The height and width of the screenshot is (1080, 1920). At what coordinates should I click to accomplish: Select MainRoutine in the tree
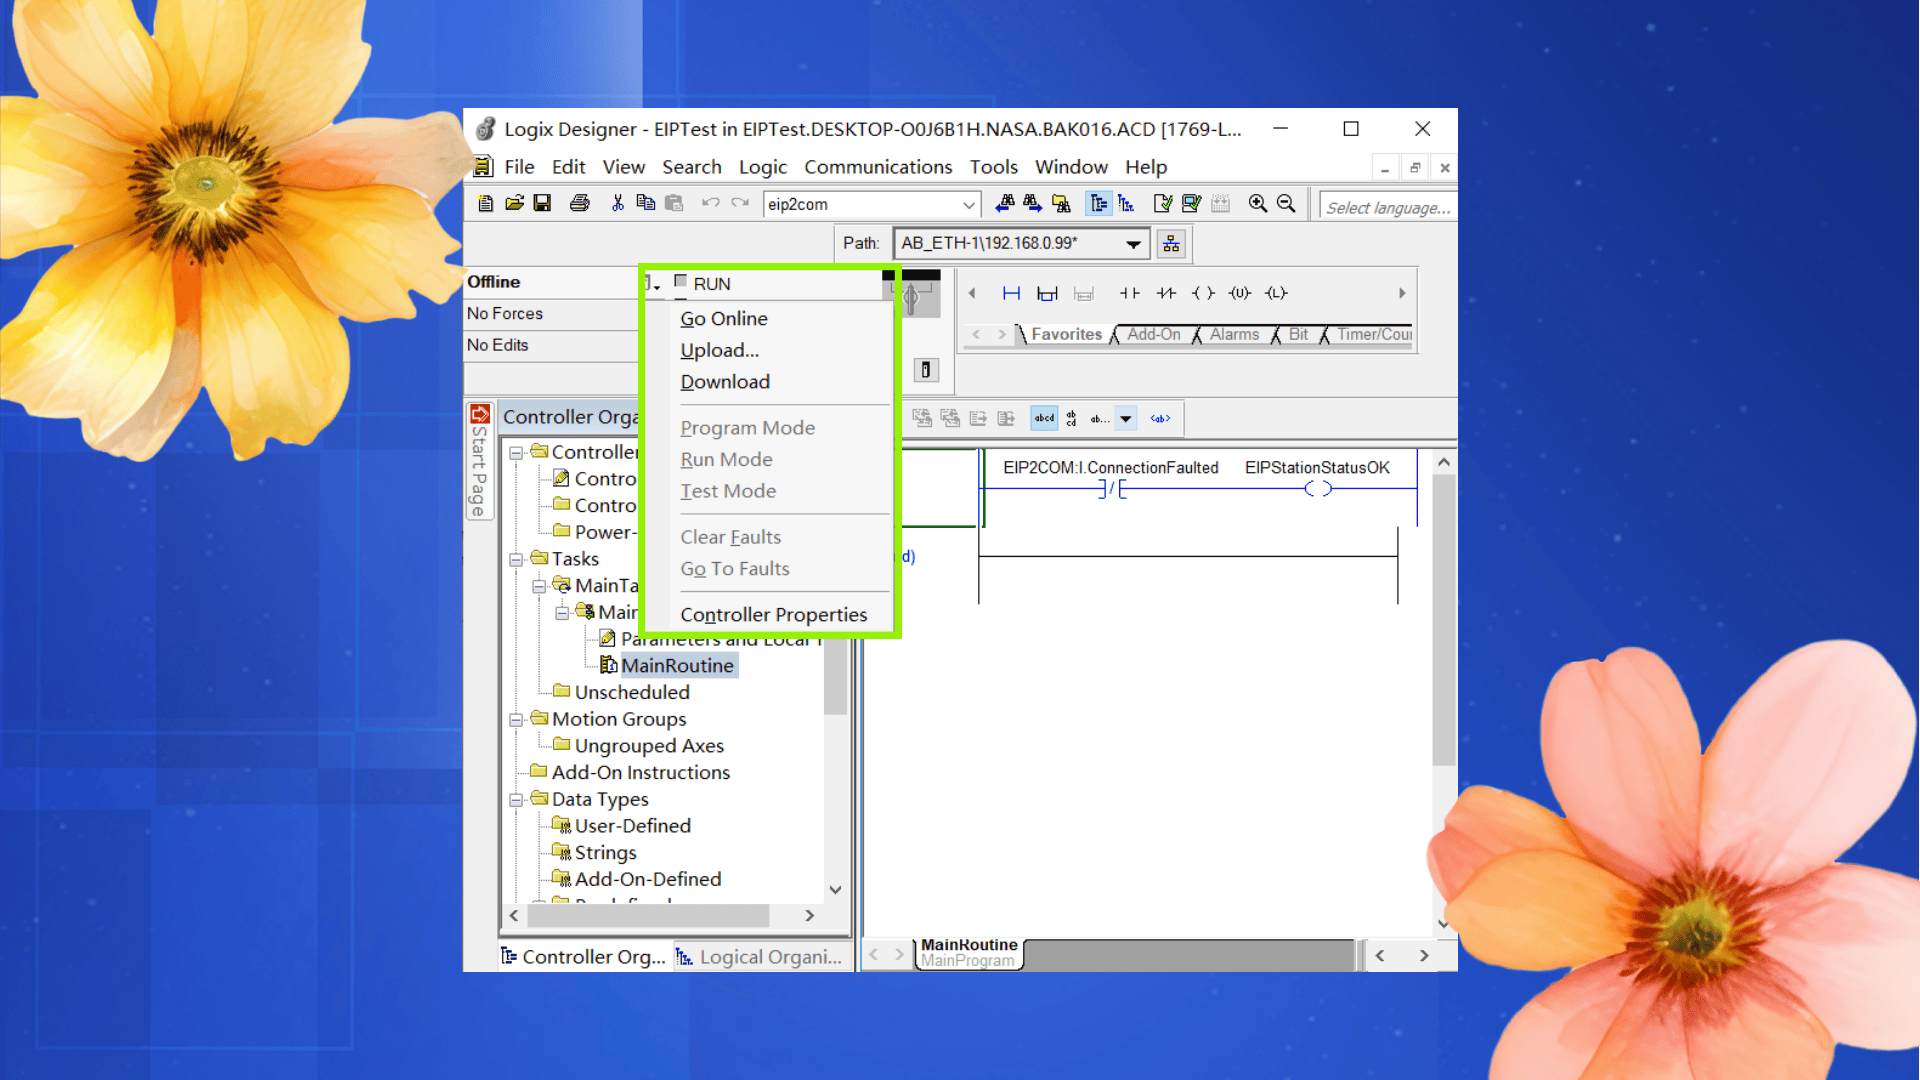(x=677, y=666)
